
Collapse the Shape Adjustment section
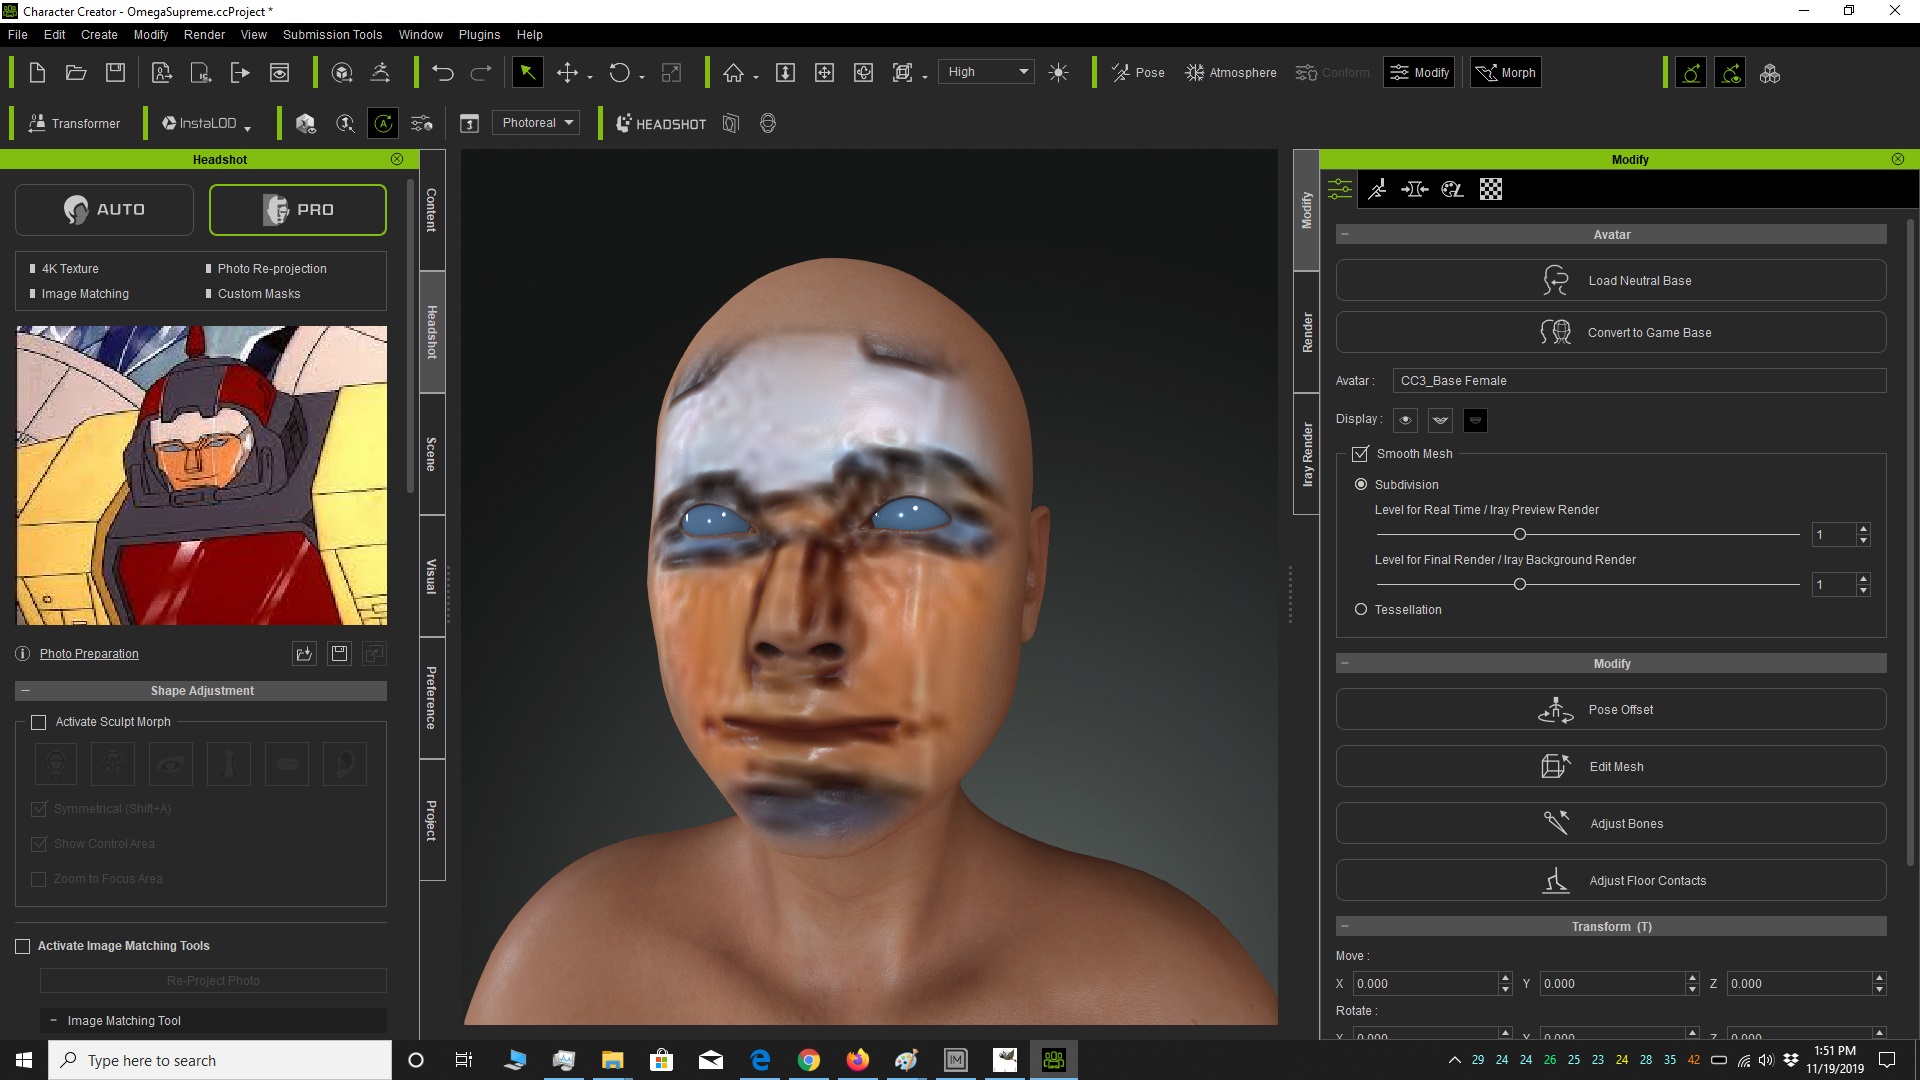click(x=25, y=691)
